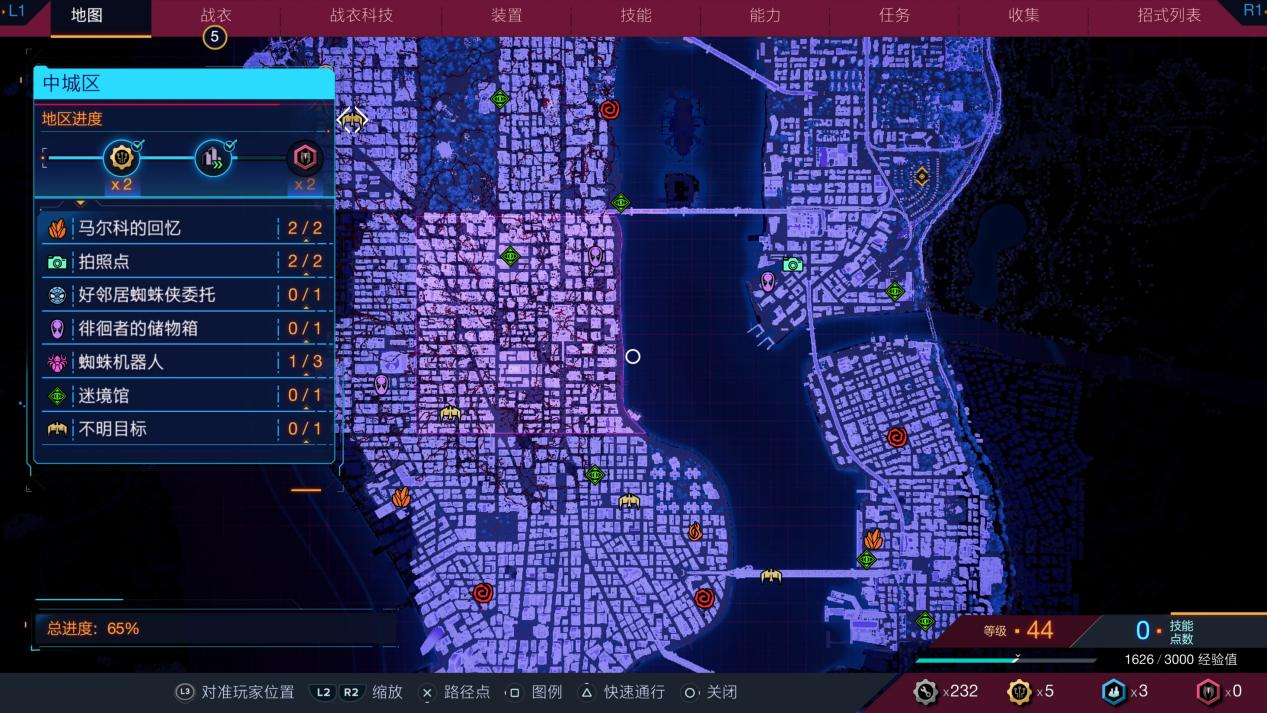
Task: Go to the 能力 tab
Action: point(765,15)
